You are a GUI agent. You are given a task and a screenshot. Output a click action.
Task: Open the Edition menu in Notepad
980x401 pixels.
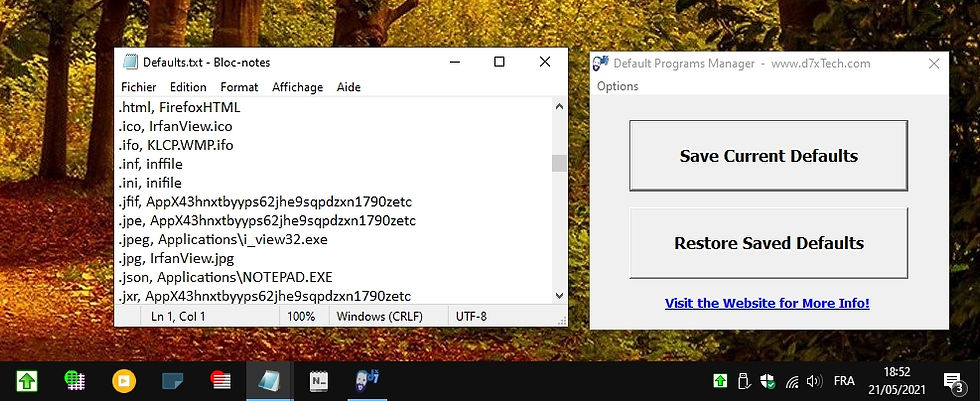point(188,87)
